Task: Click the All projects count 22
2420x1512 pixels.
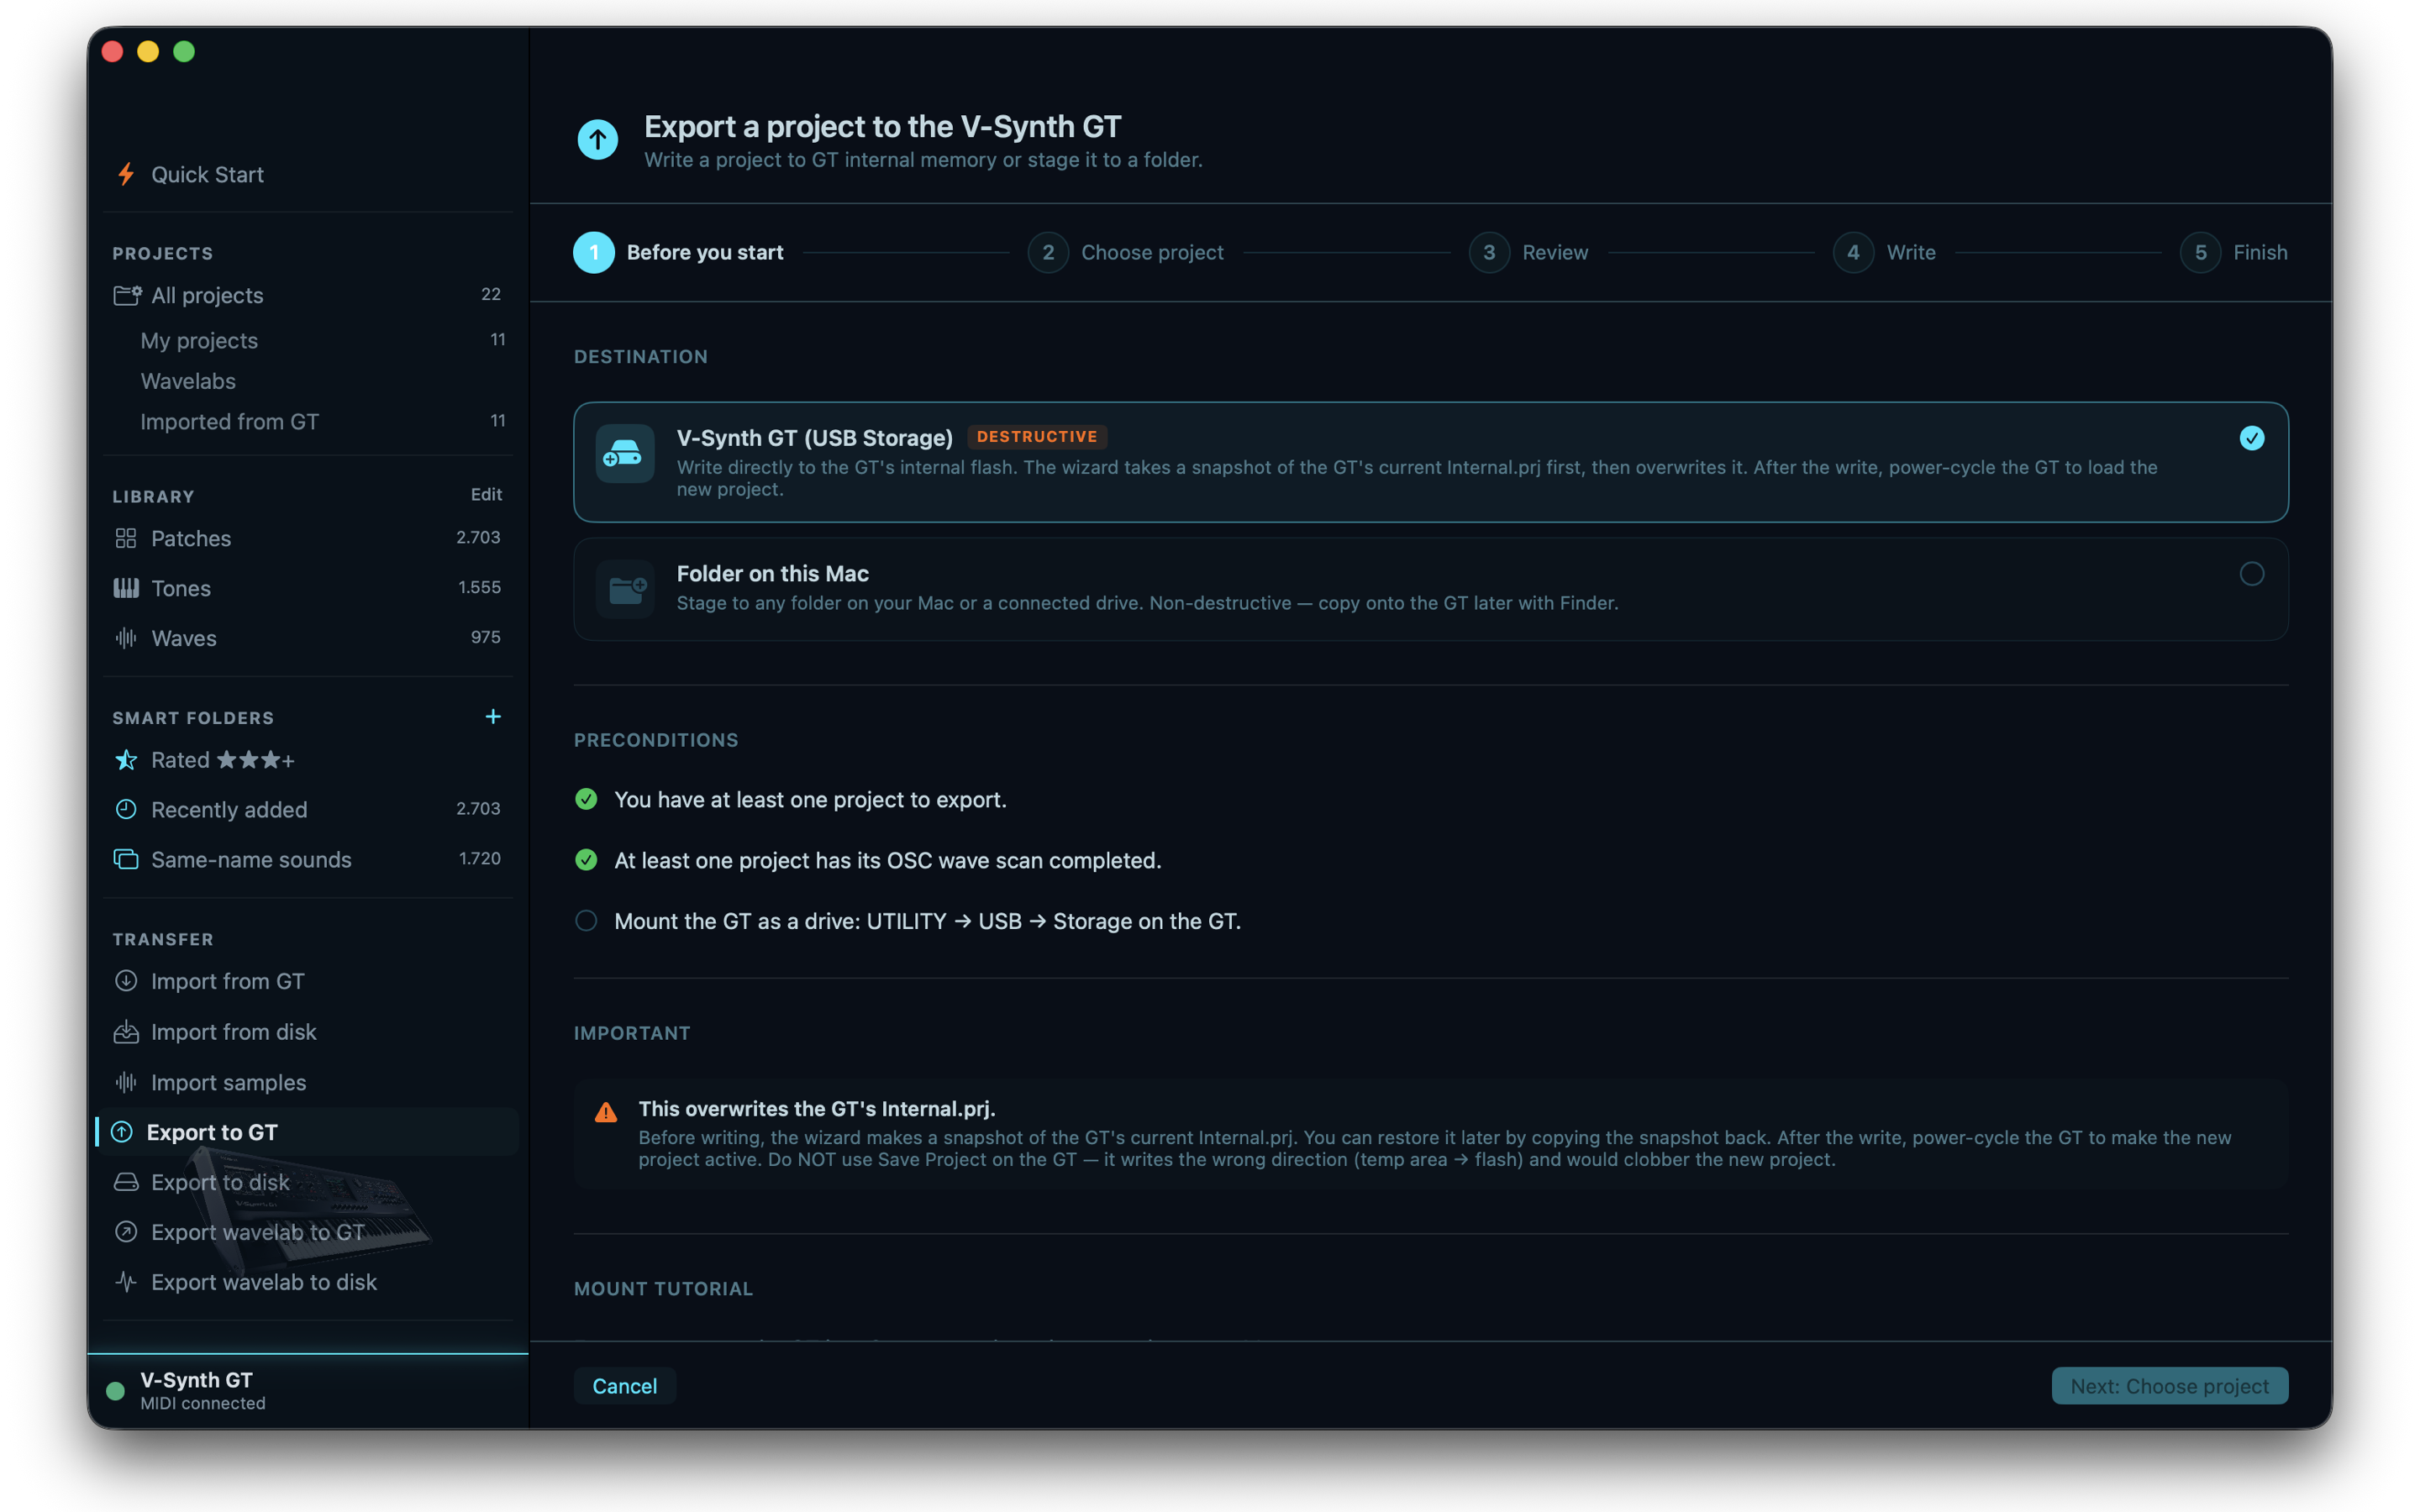Action: coord(491,294)
